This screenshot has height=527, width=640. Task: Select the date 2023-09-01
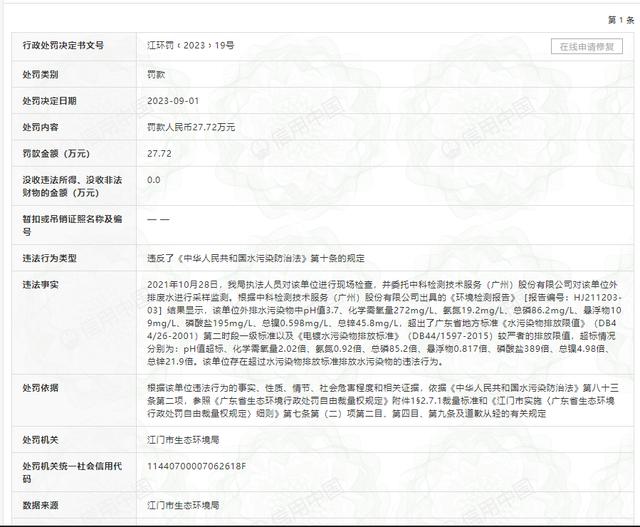[x=173, y=101]
